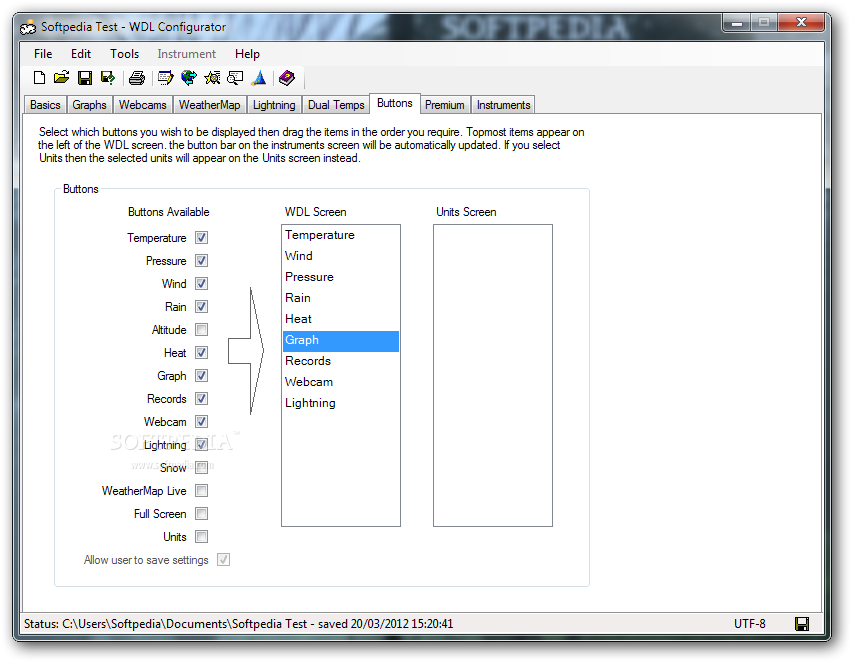Click inside the empty Units Screen listbox
This screenshot has width=852, height=662.
click(x=493, y=376)
